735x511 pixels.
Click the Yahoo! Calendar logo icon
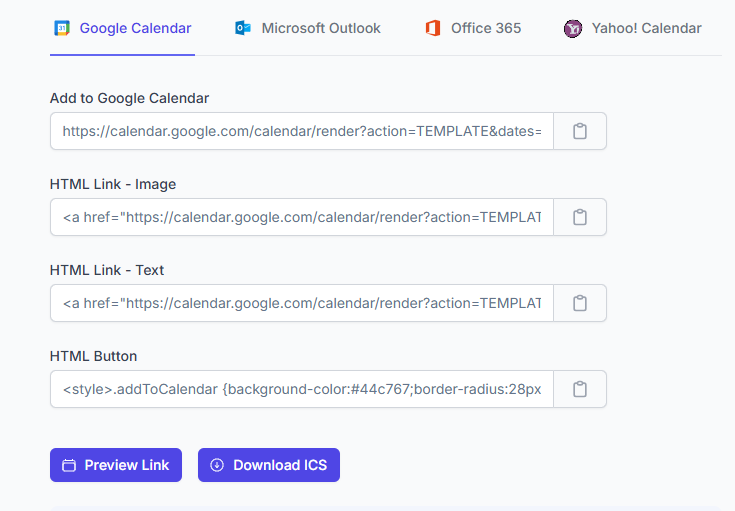(573, 28)
